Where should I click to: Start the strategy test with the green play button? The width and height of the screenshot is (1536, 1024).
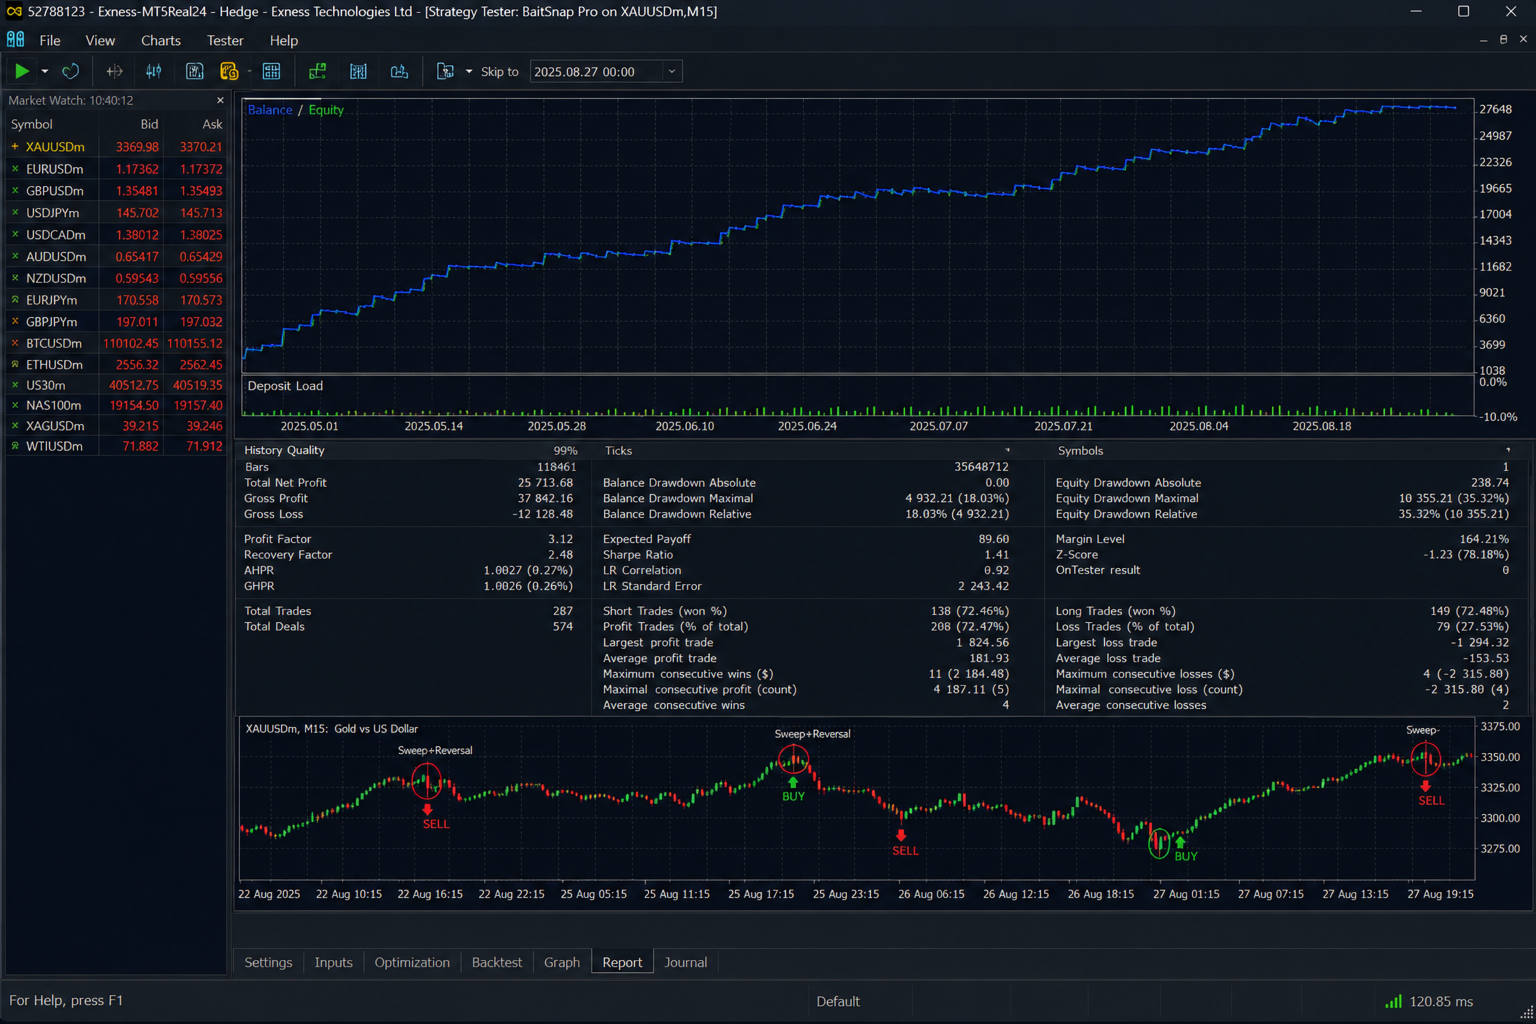(x=21, y=71)
